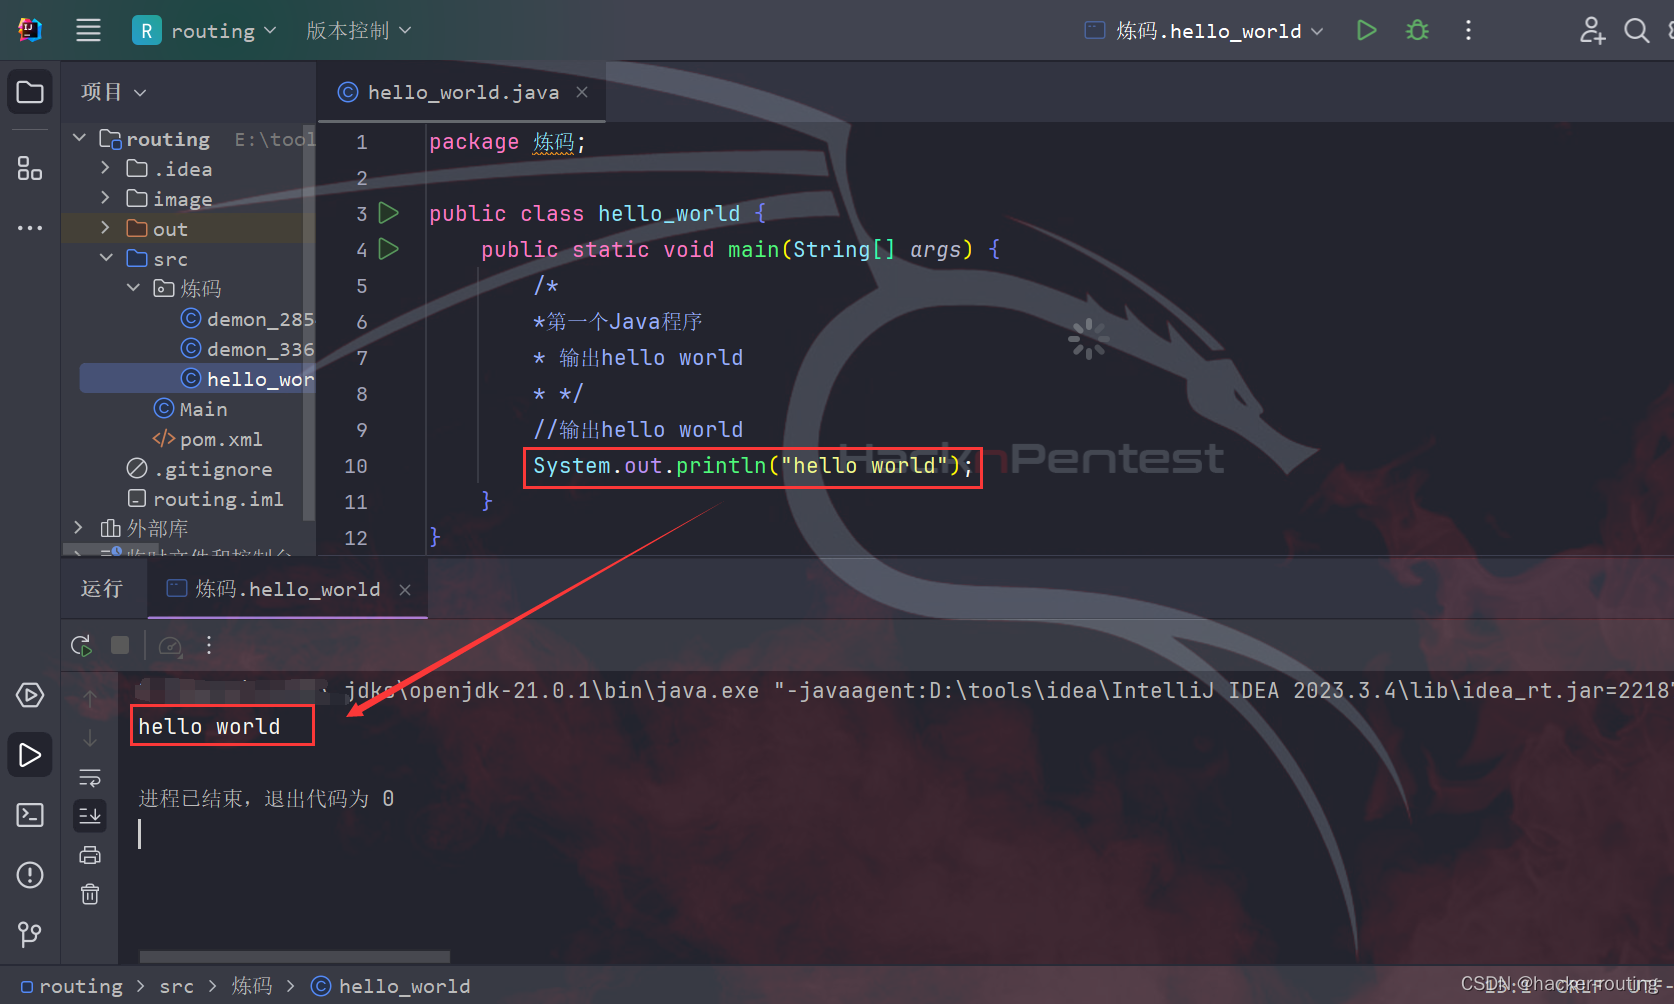Image resolution: width=1674 pixels, height=1004 pixels.
Task: Open the Git tool window from the sidebar
Action: click(x=29, y=935)
